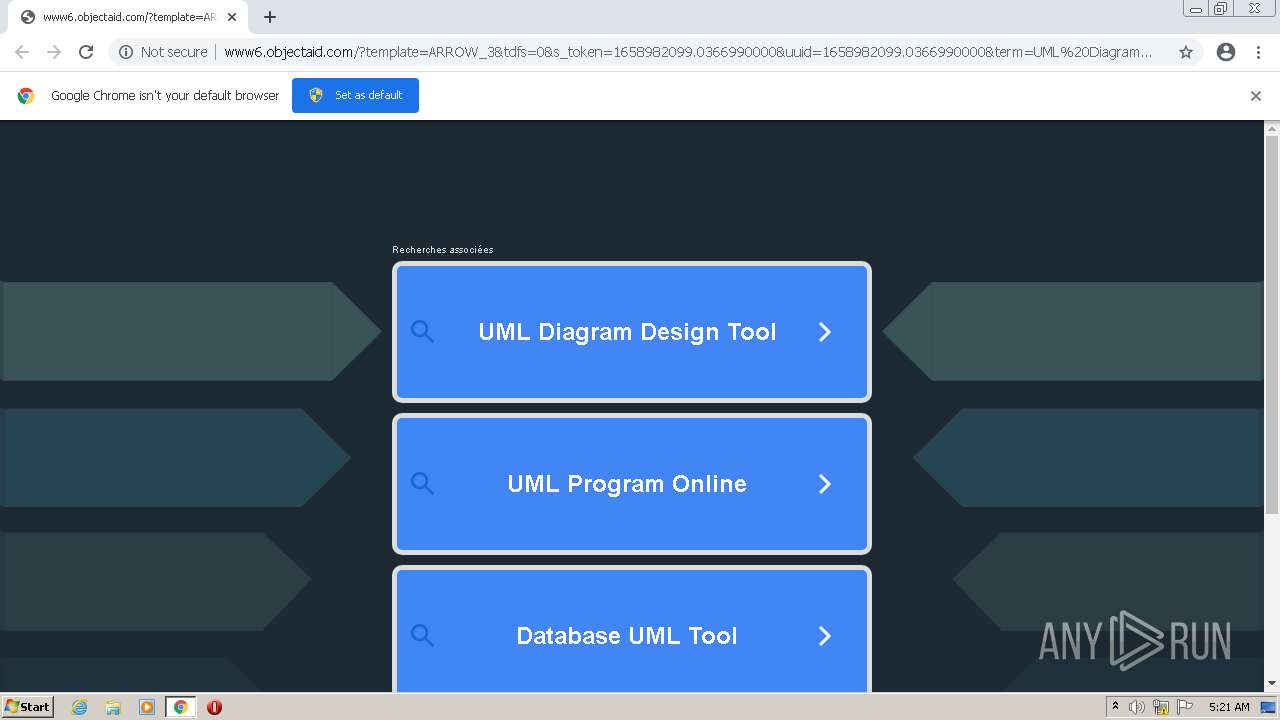Click the Chrome logo in the notification bar
The width and height of the screenshot is (1280, 720).
pos(26,96)
